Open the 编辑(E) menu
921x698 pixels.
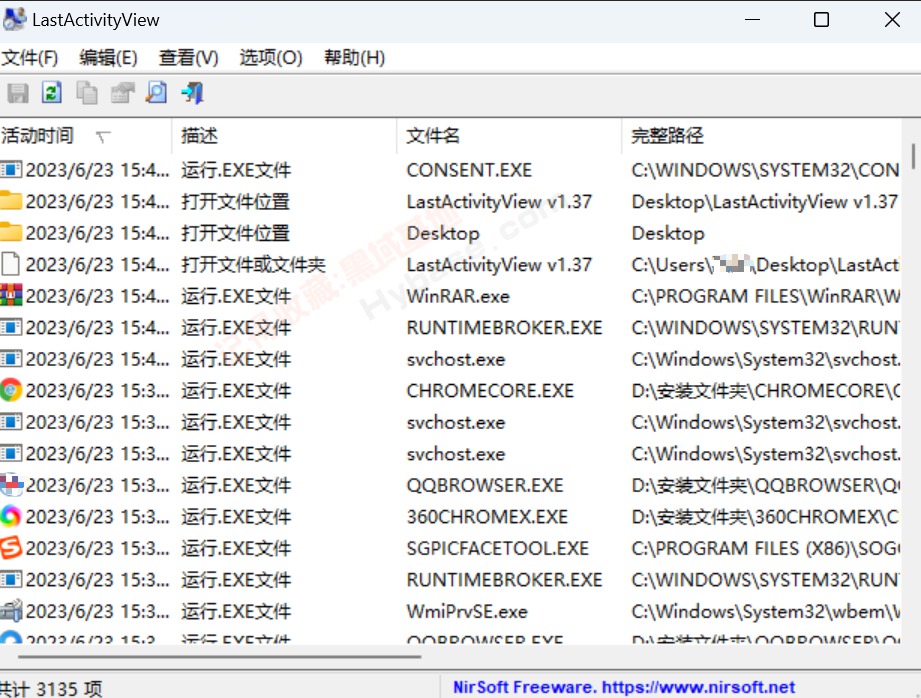click(x=108, y=58)
